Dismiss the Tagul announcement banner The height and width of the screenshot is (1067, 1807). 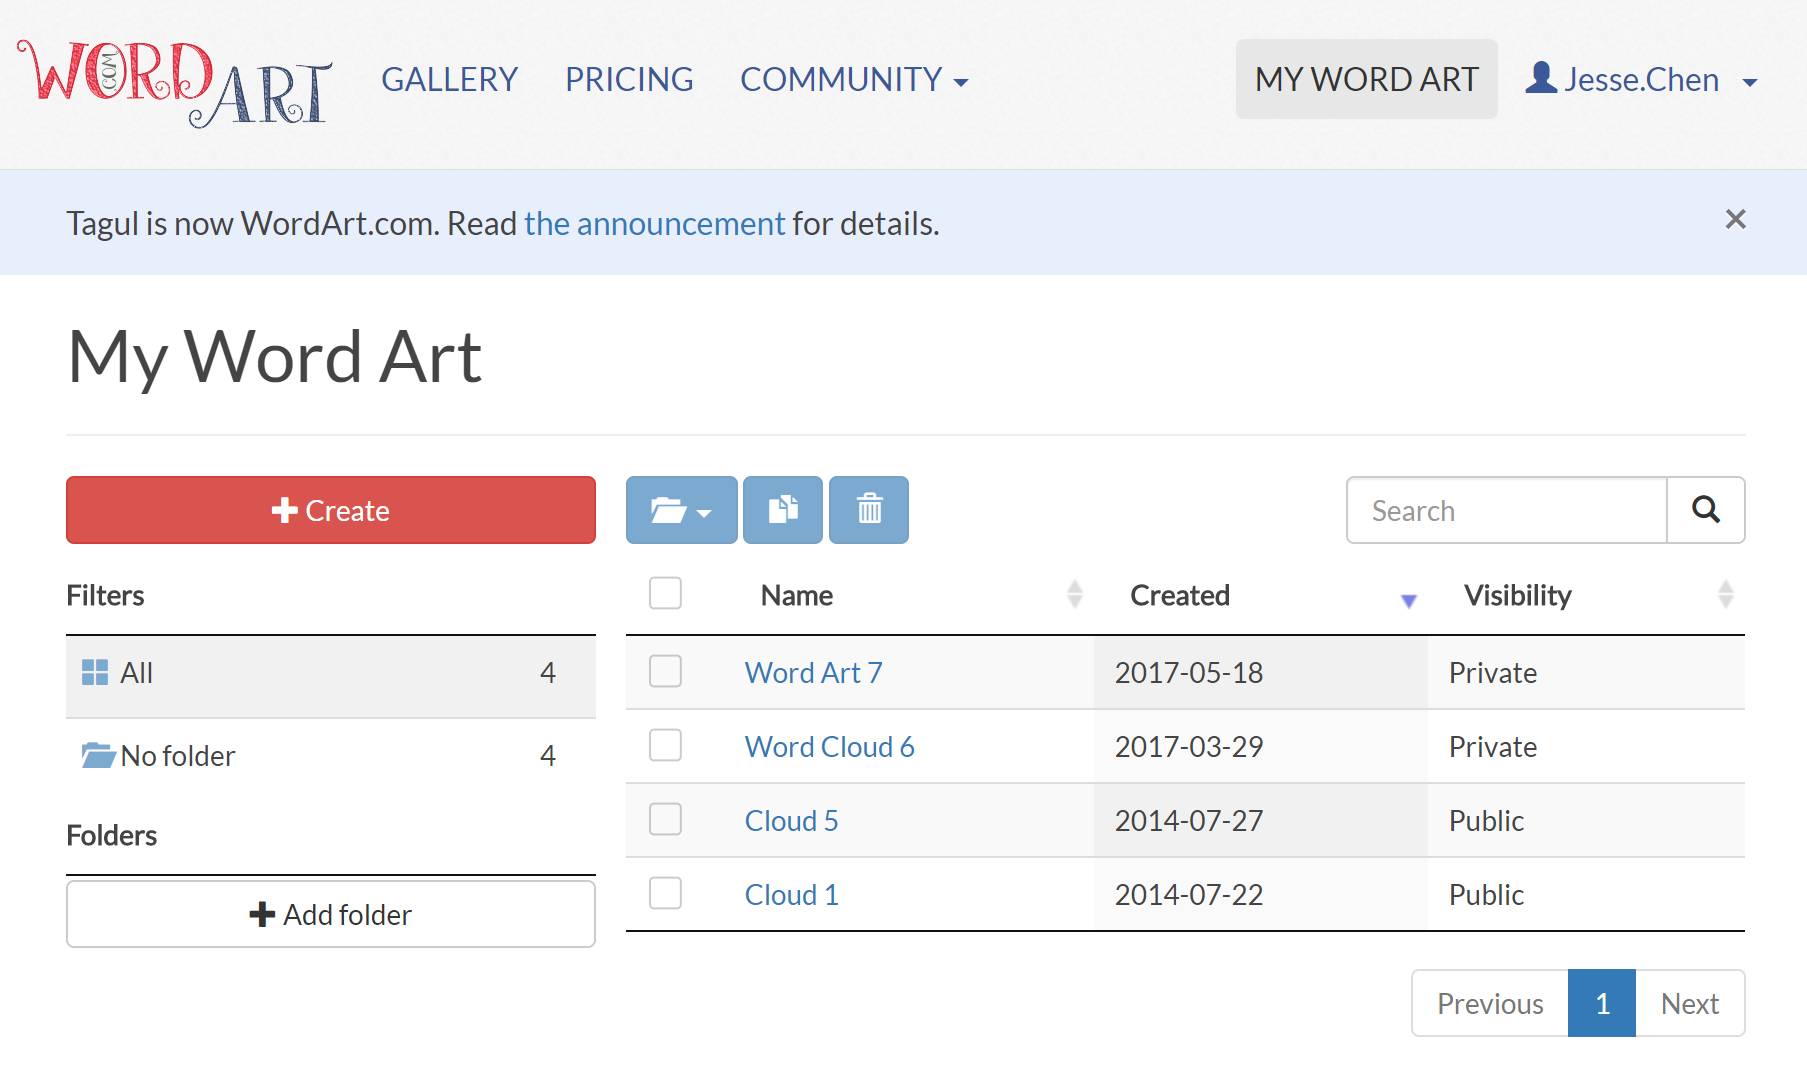click(x=1735, y=220)
